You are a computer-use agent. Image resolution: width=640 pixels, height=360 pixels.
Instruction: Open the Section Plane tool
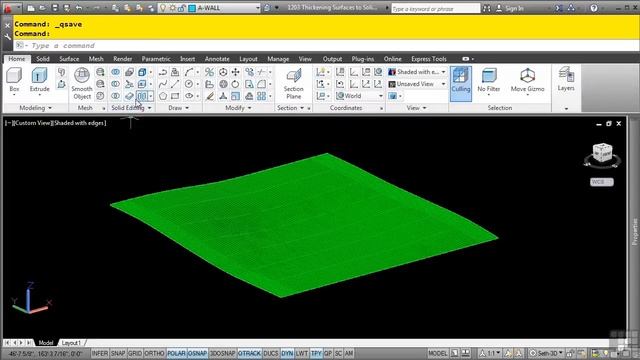click(x=293, y=84)
